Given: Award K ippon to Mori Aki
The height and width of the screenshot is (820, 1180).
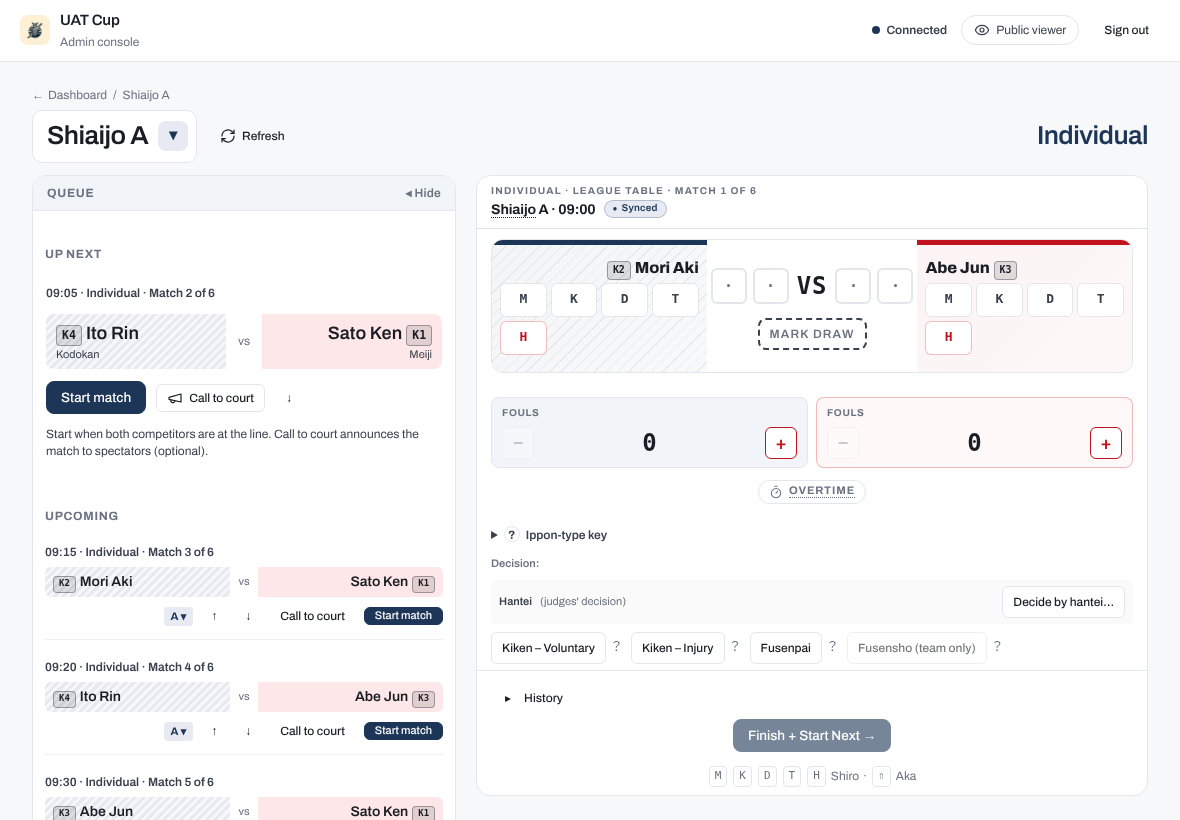Looking at the screenshot, I should coord(574,299).
